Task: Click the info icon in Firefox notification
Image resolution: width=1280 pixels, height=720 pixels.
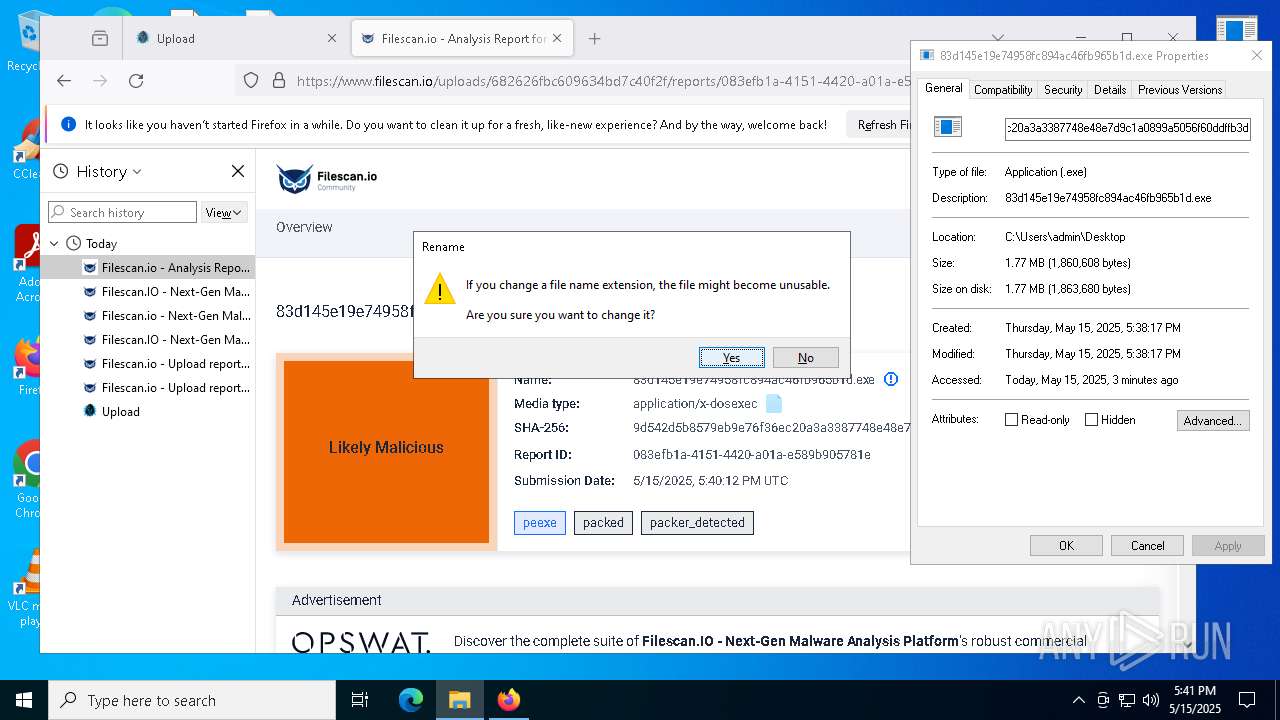Action: tap(68, 125)
